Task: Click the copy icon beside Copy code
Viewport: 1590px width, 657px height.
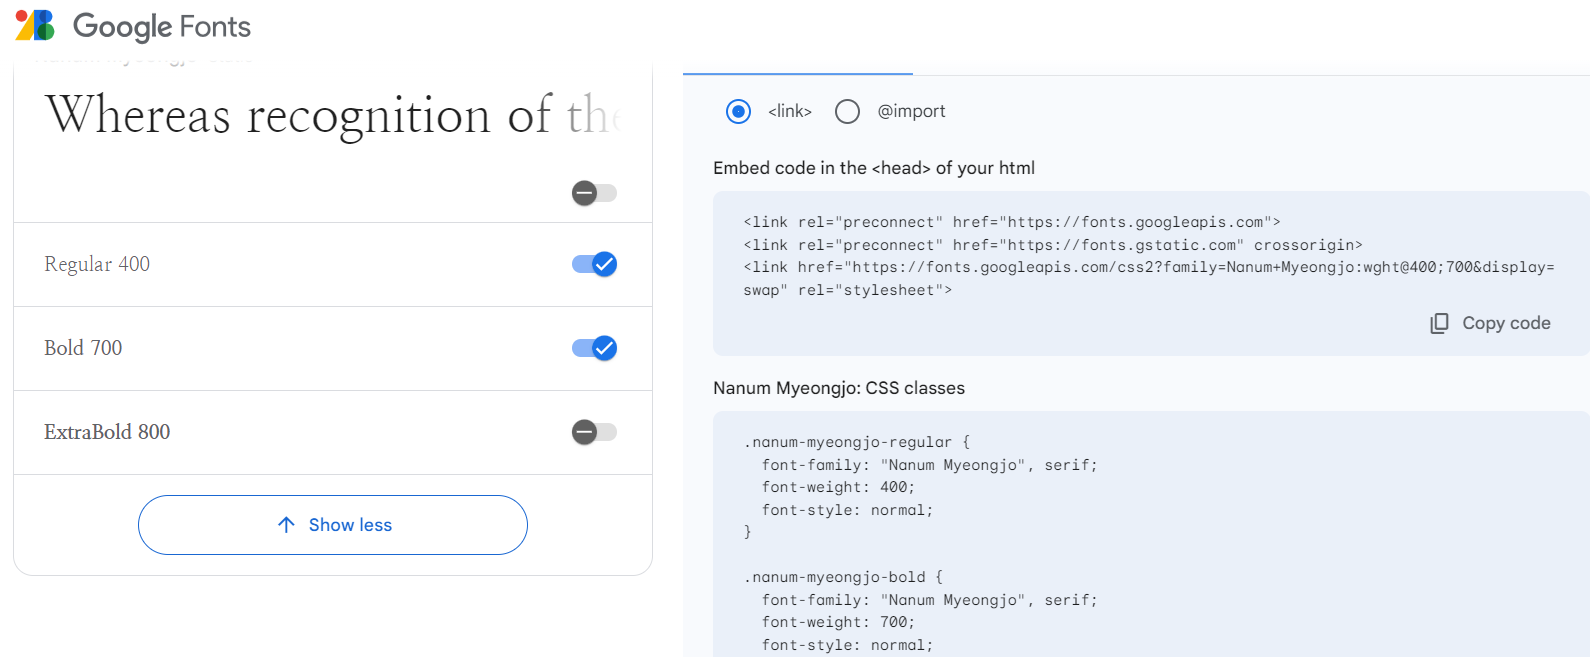Action: tap(1439, 323)
